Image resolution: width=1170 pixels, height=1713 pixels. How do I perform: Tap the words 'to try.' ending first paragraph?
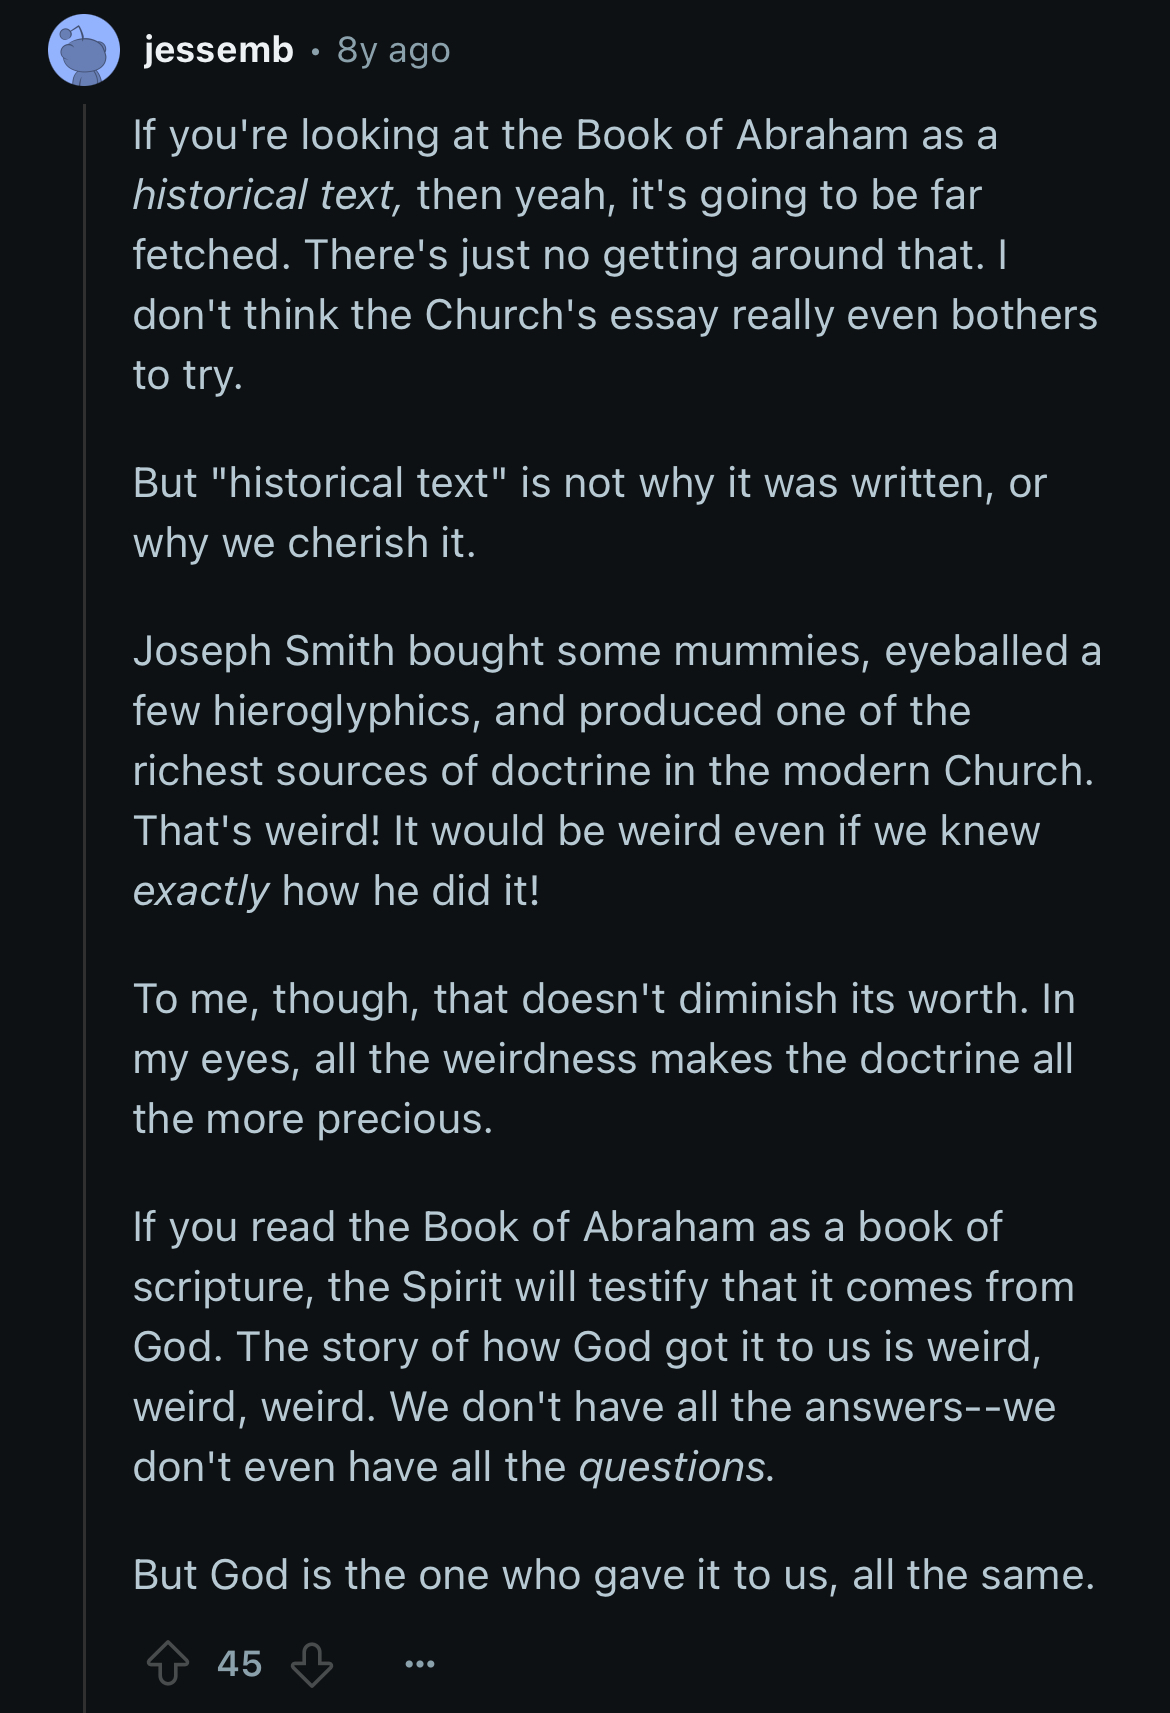(188, 375)
